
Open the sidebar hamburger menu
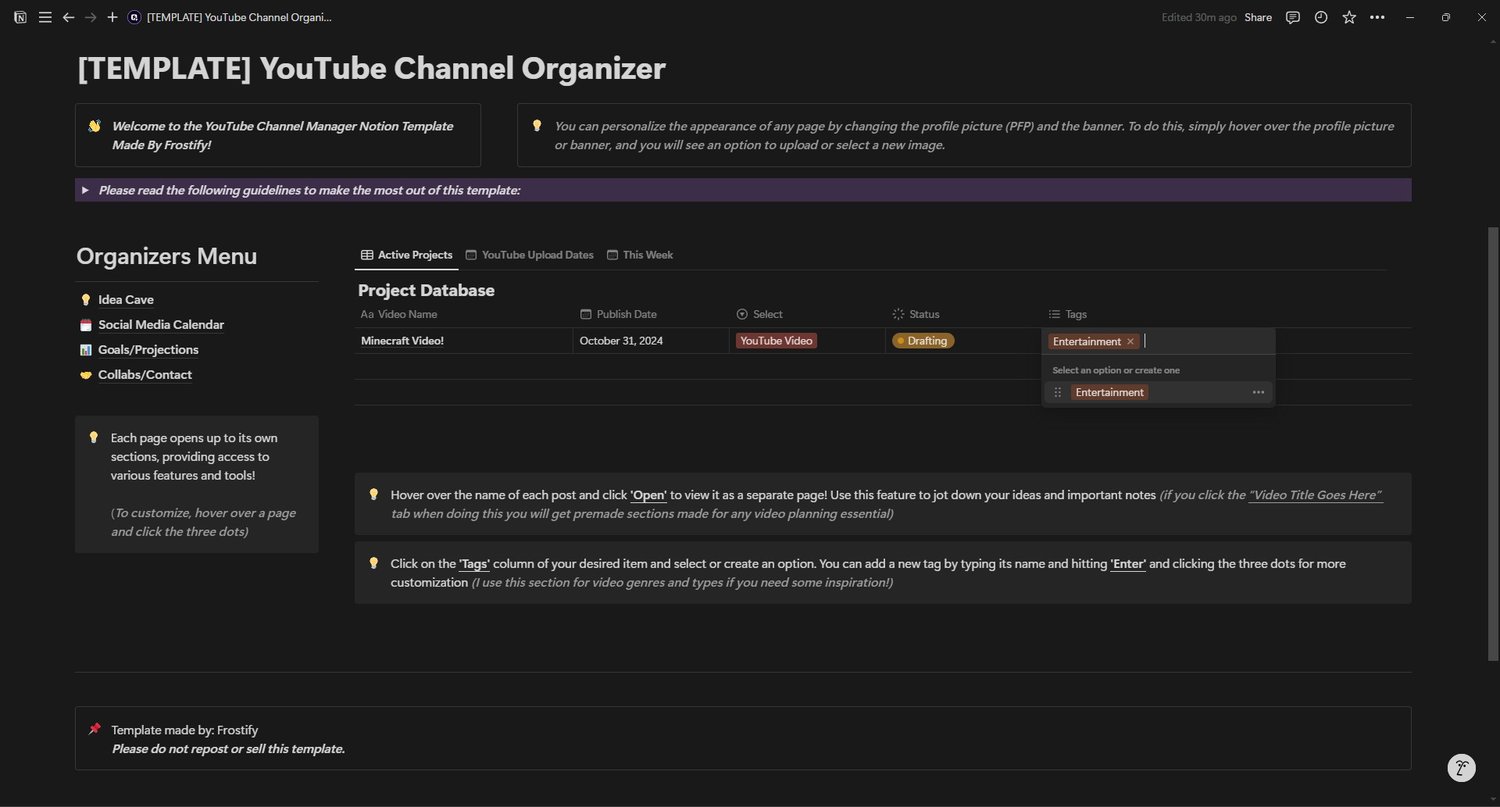click(45, 17)
